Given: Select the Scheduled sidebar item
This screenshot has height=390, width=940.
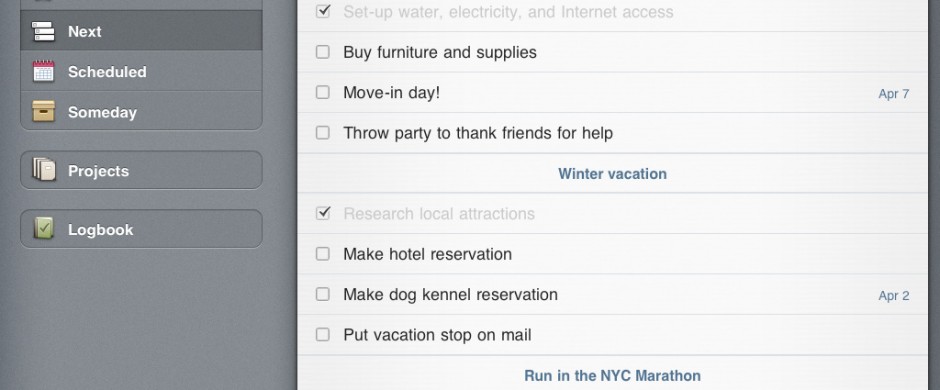Looking at the screenshot, I should click(141, 71).
